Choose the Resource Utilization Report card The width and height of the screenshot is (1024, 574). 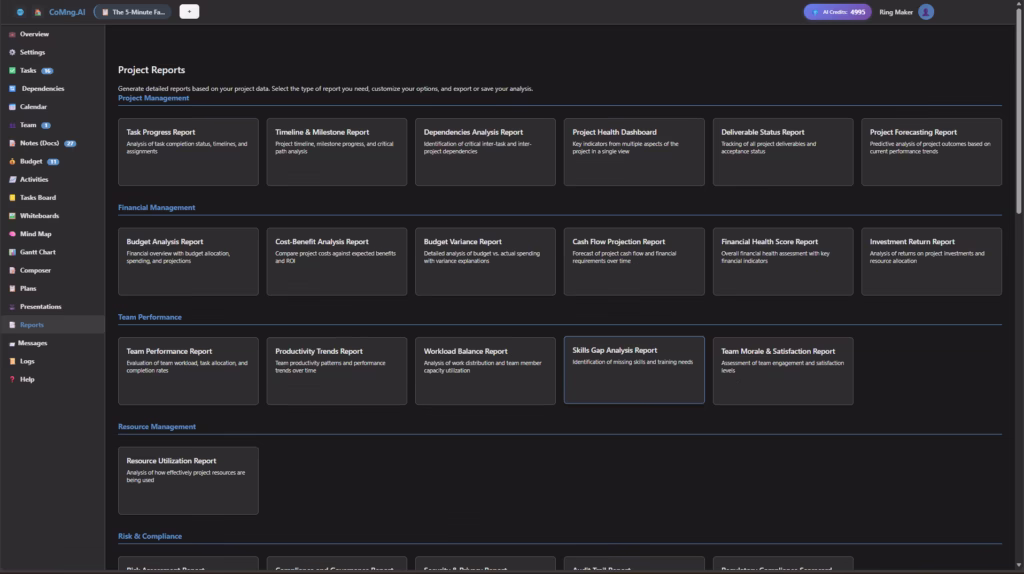[188, 480]
